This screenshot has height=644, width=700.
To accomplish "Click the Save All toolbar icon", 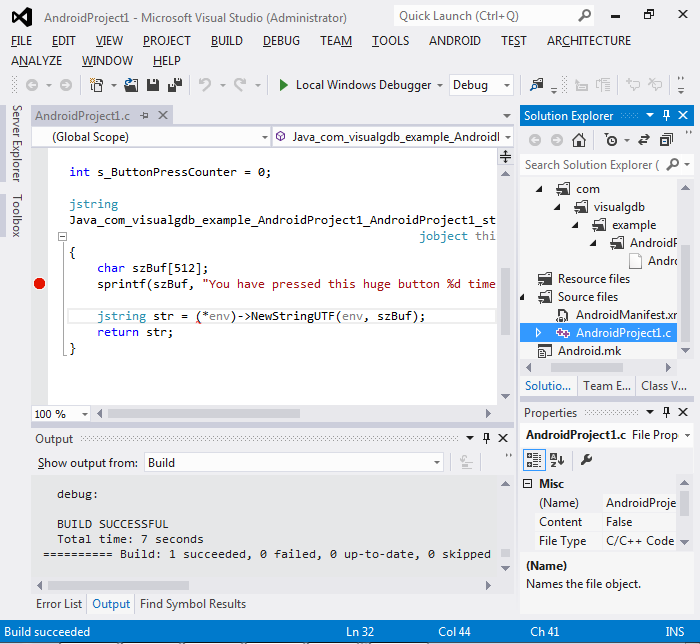I will 175,85.
